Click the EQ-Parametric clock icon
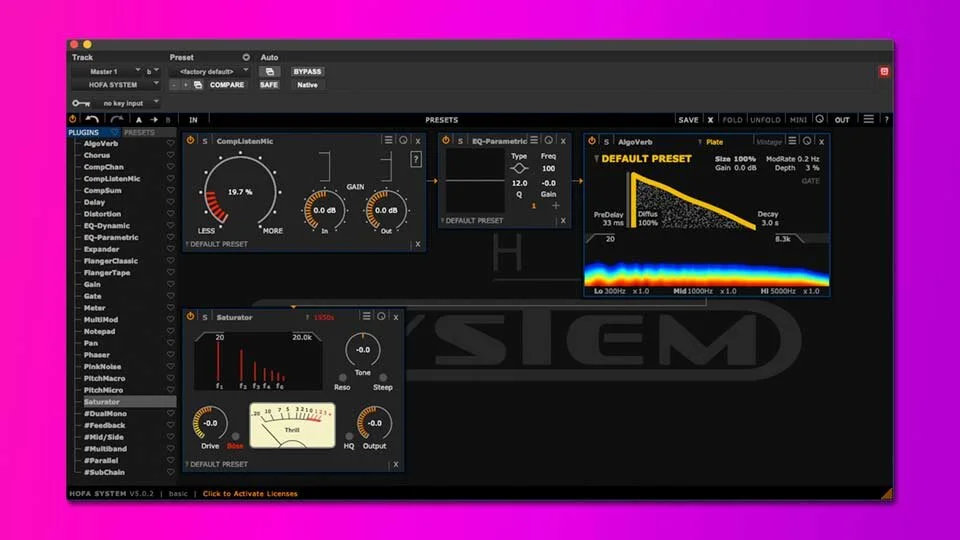 pos(549,140)
